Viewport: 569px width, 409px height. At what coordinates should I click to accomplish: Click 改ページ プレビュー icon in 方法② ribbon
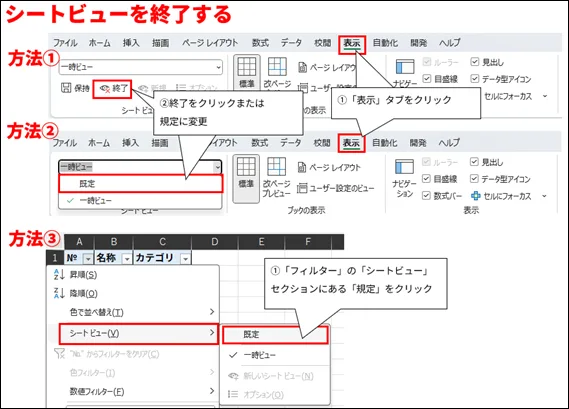277,167
